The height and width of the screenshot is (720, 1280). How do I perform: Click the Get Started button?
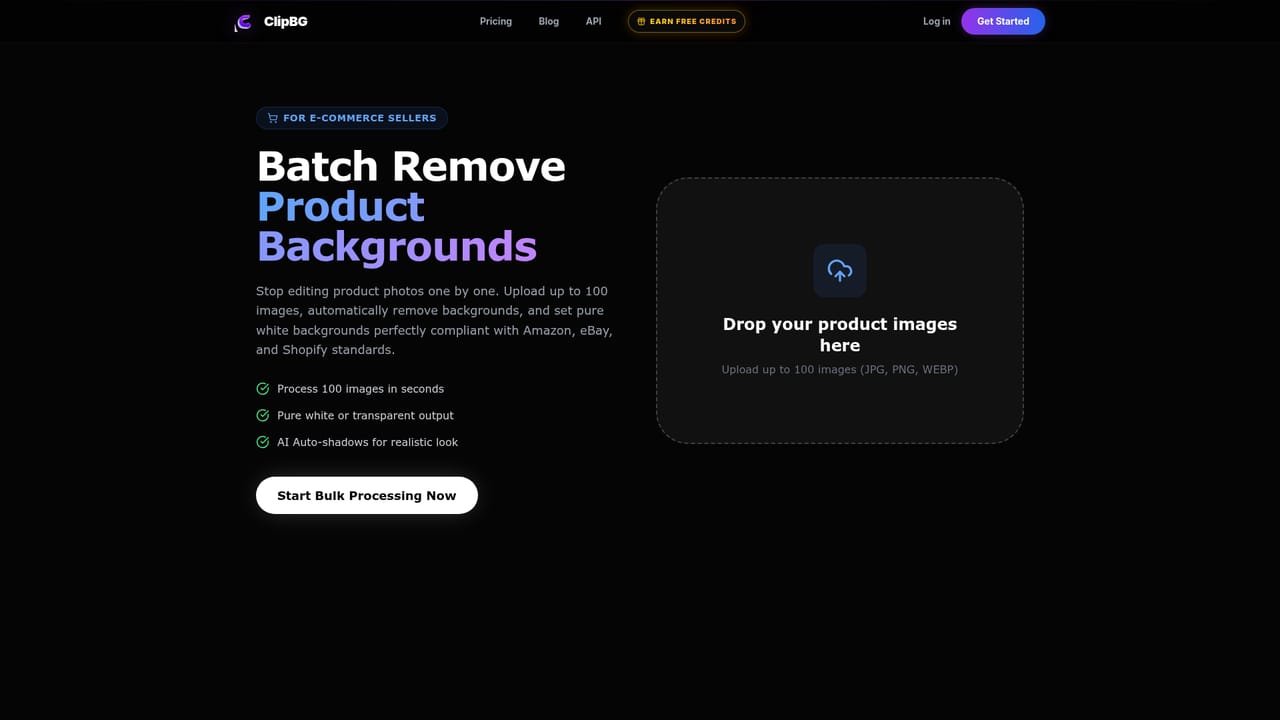1003,21
